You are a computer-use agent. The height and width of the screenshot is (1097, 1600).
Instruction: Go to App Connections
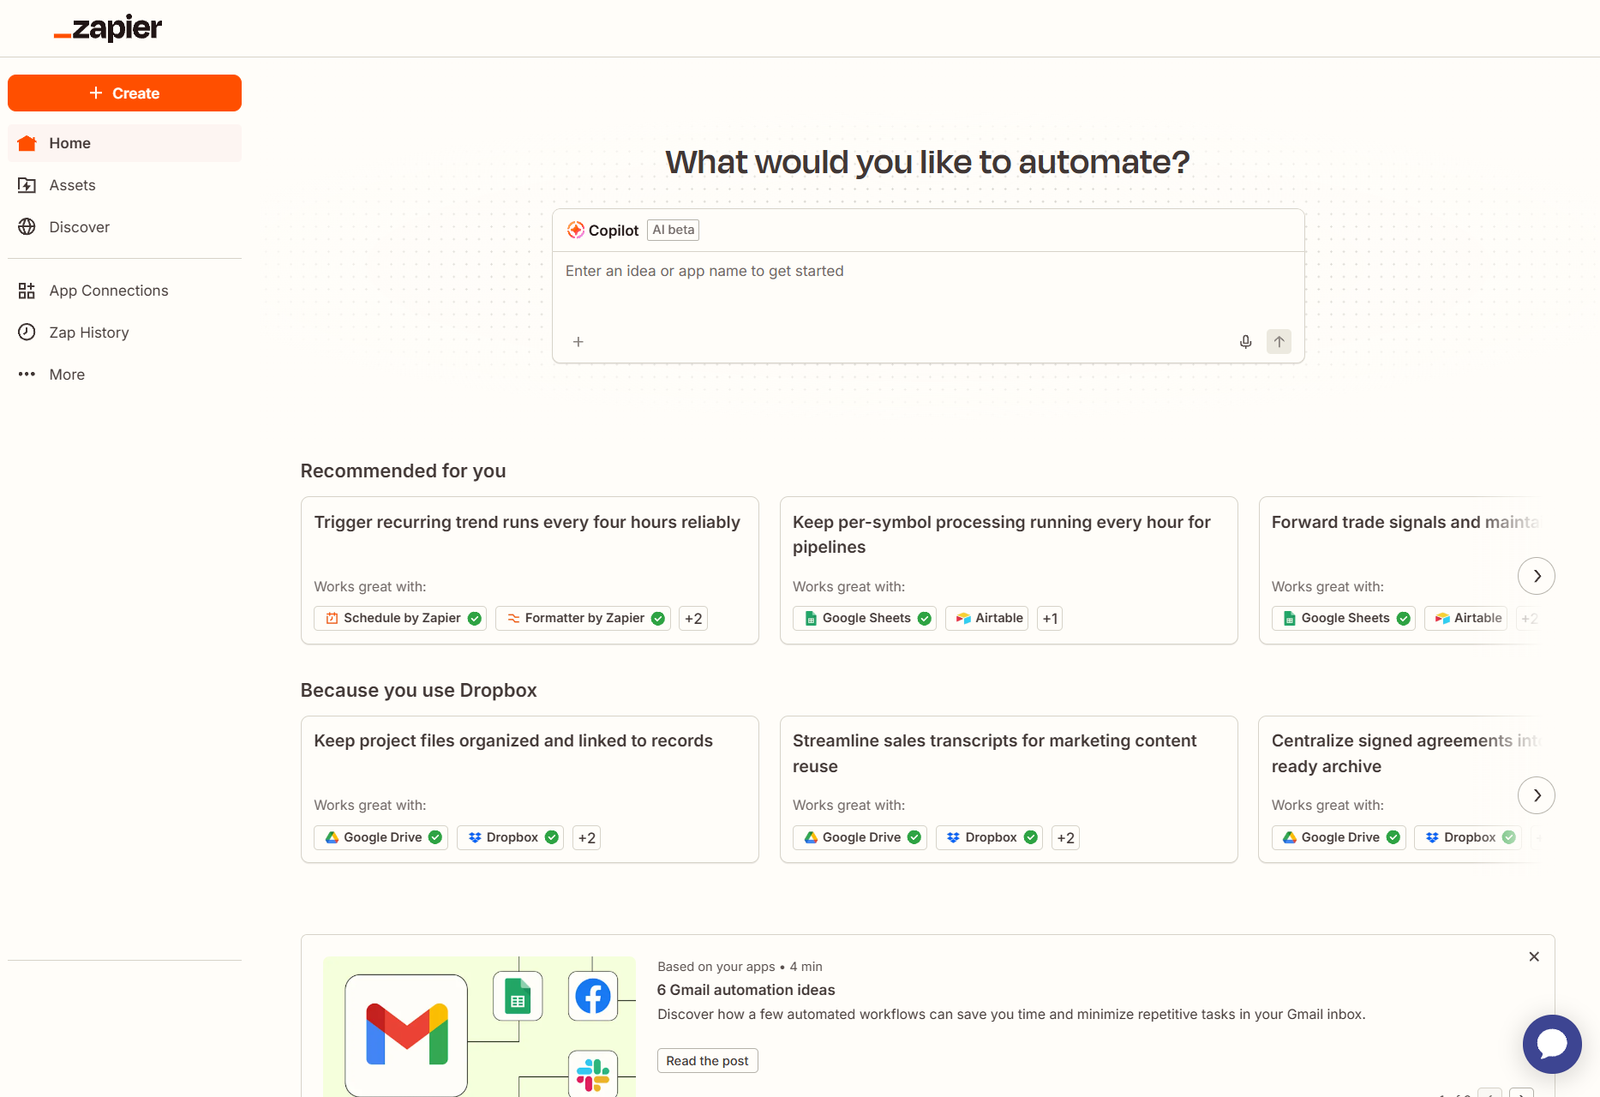pyautogui.click(x=108, y=291)
